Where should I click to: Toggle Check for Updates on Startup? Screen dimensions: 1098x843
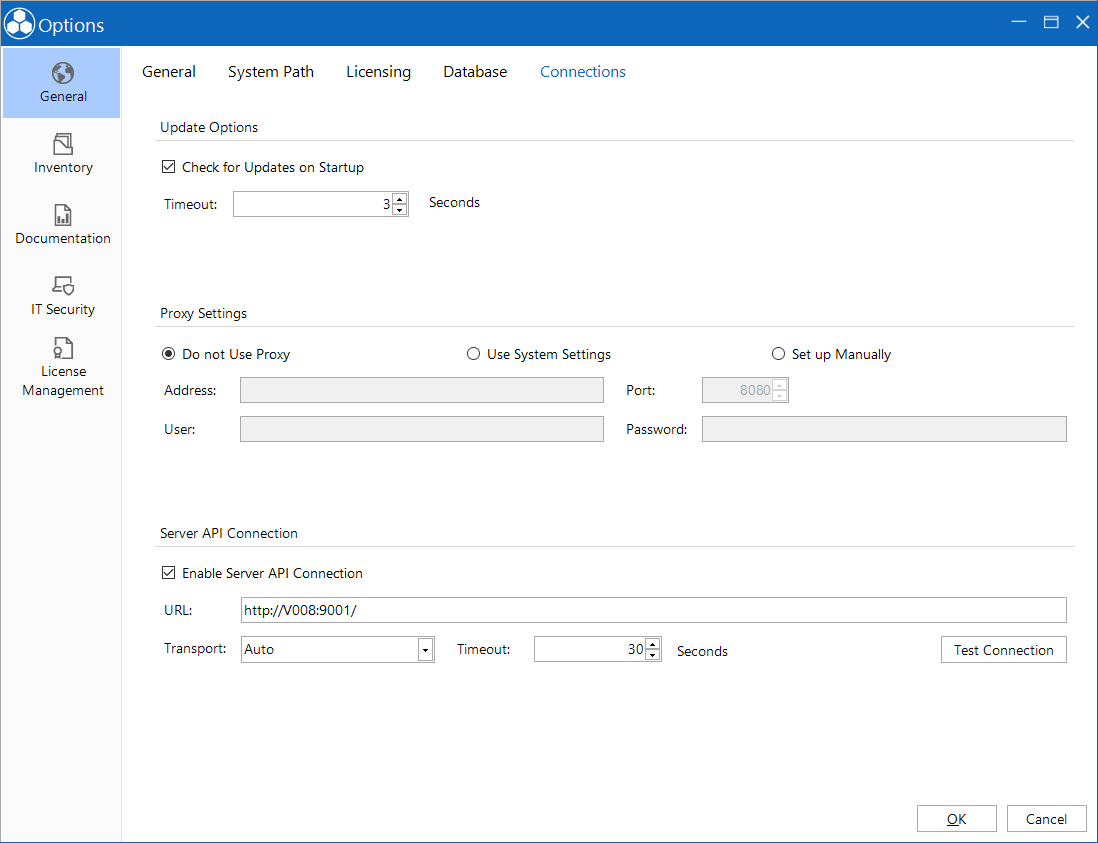(x=168, y=167)
